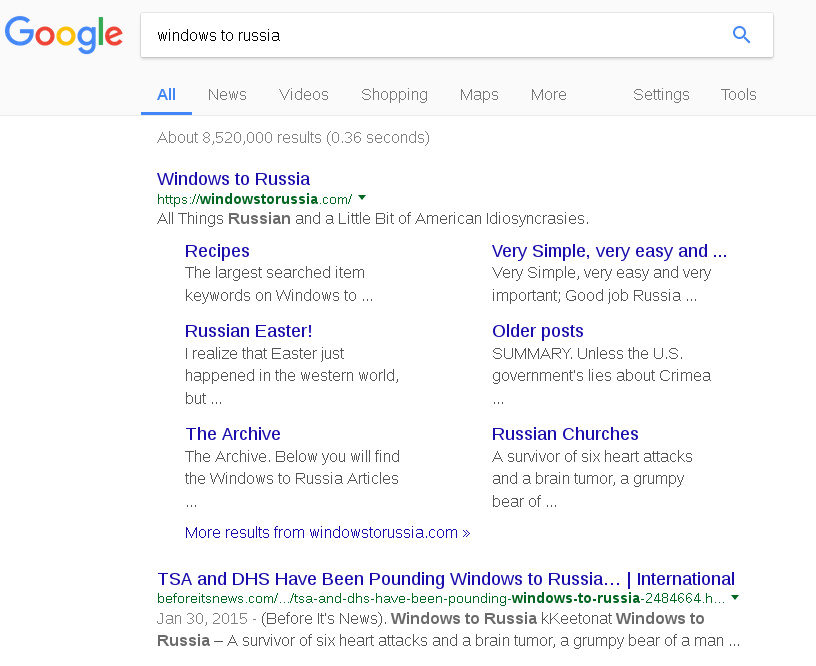Switch to the News tab
The width and height of the screenshot is (816, 666).
[227, 94]
